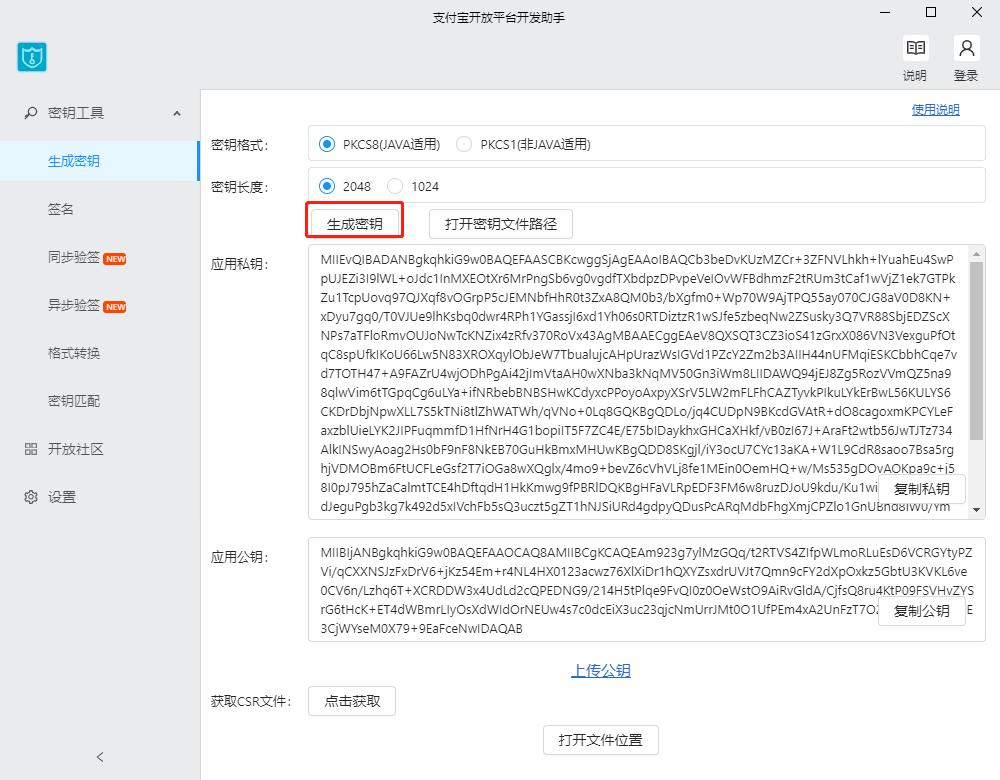
Task: Click the 获取CSR文件: label
Action: 251,702
